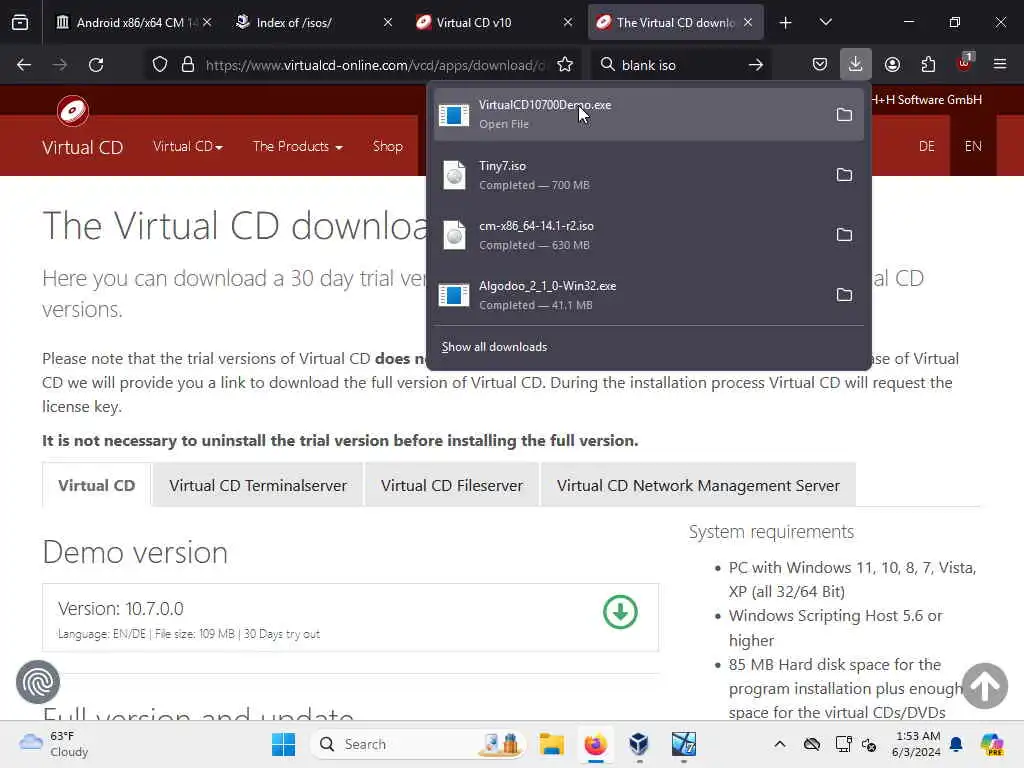Show Algodoo_2_1_0-Win32.exe in folder

844,295
